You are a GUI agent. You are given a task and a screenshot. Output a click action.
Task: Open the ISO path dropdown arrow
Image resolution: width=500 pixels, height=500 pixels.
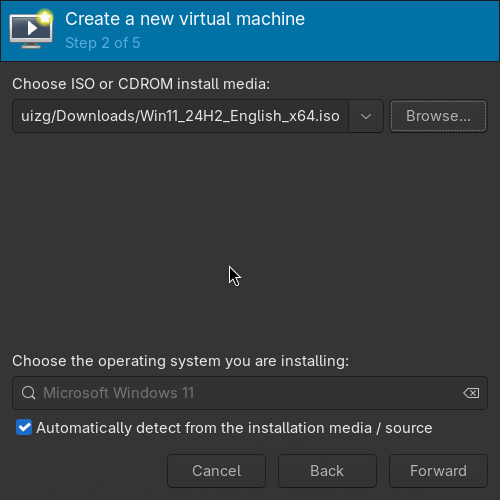tap(366, 116)
